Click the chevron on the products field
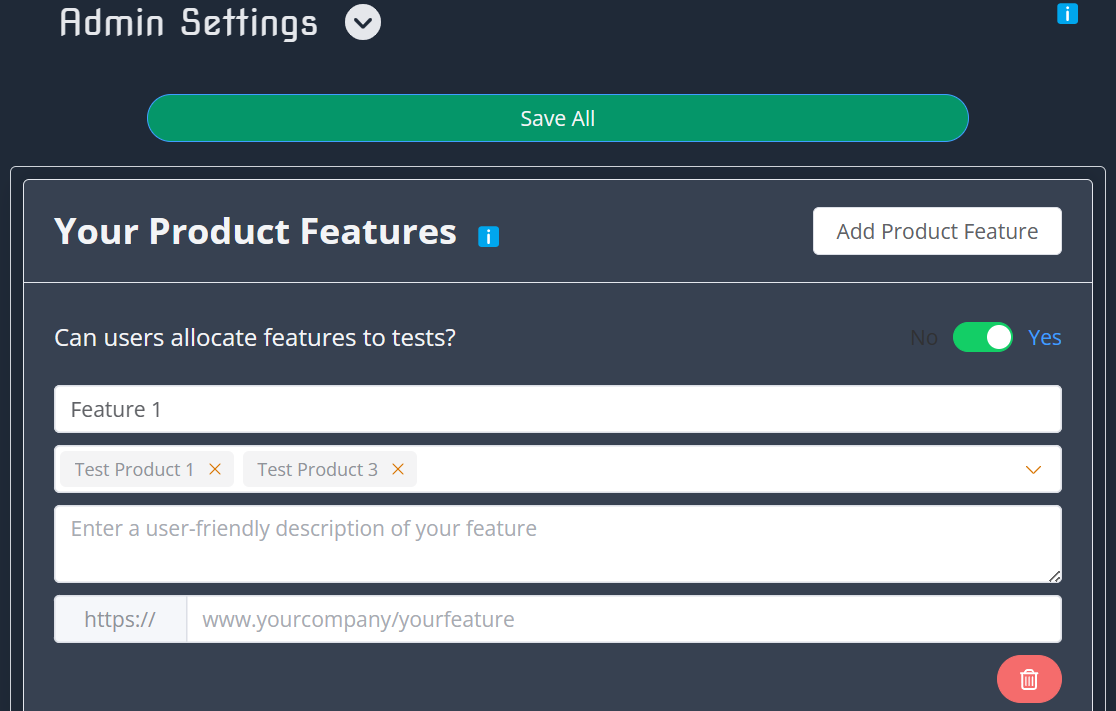The height and width of the screenshot is (711, 1116). pyautogui.click(x=1033, y=469)
